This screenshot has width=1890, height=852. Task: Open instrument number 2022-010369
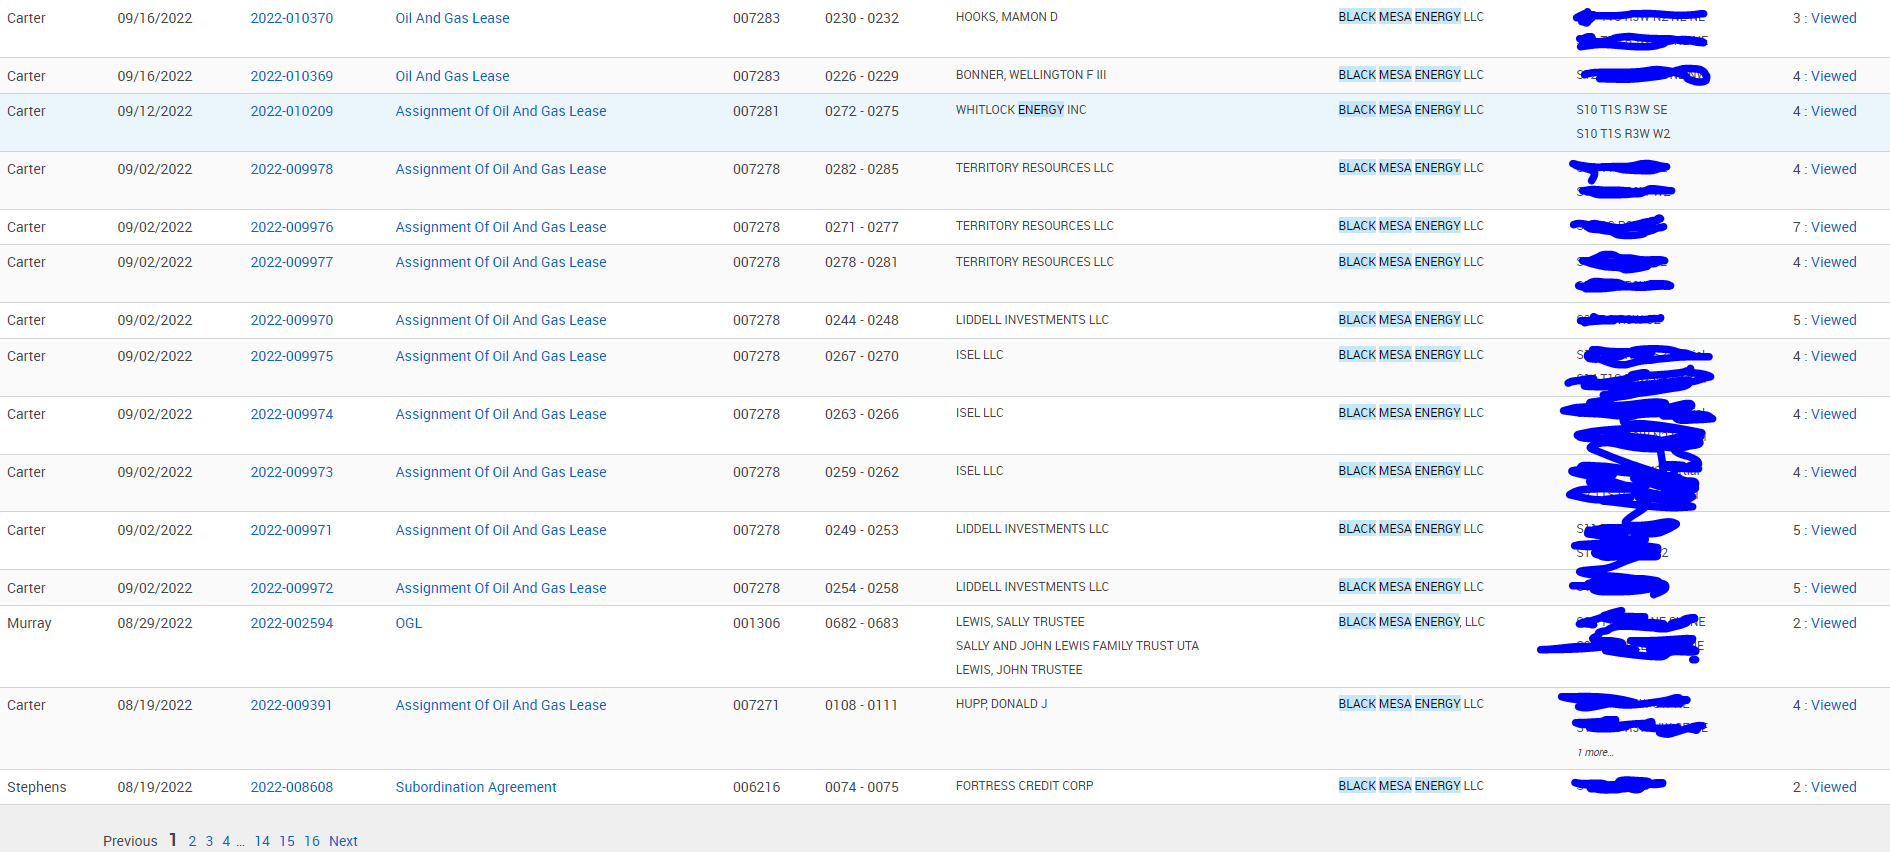292,76
